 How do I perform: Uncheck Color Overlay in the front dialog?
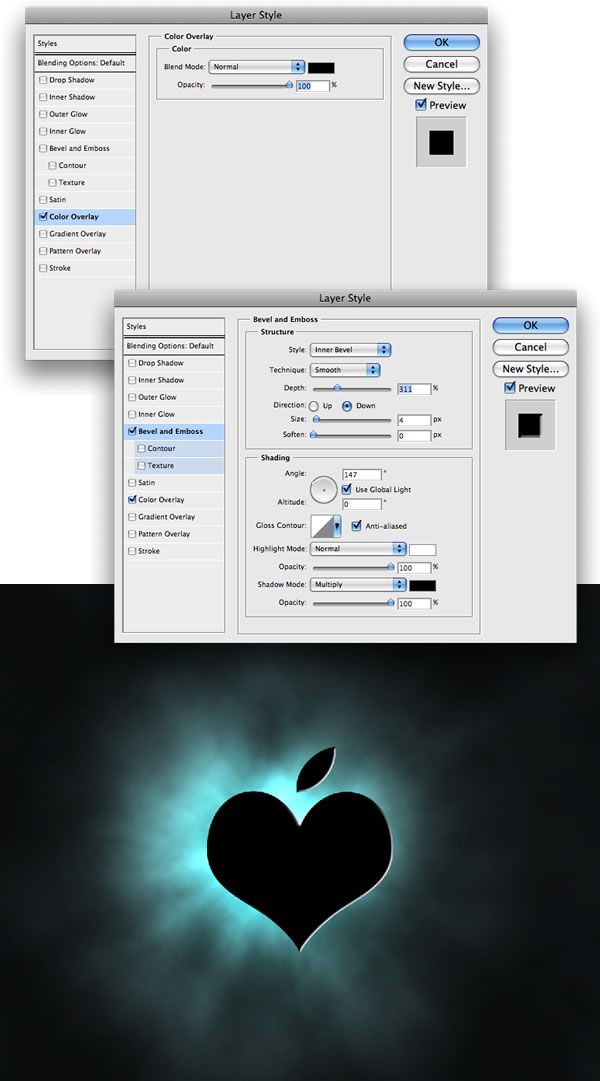pos(132,500)
